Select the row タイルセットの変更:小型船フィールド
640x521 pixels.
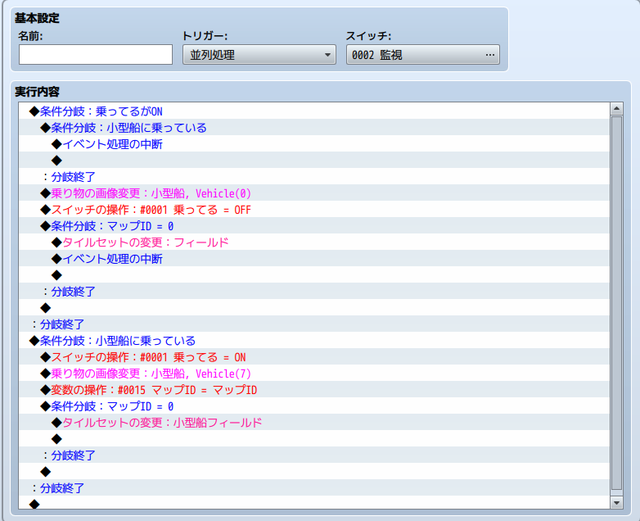coord(314,422)
